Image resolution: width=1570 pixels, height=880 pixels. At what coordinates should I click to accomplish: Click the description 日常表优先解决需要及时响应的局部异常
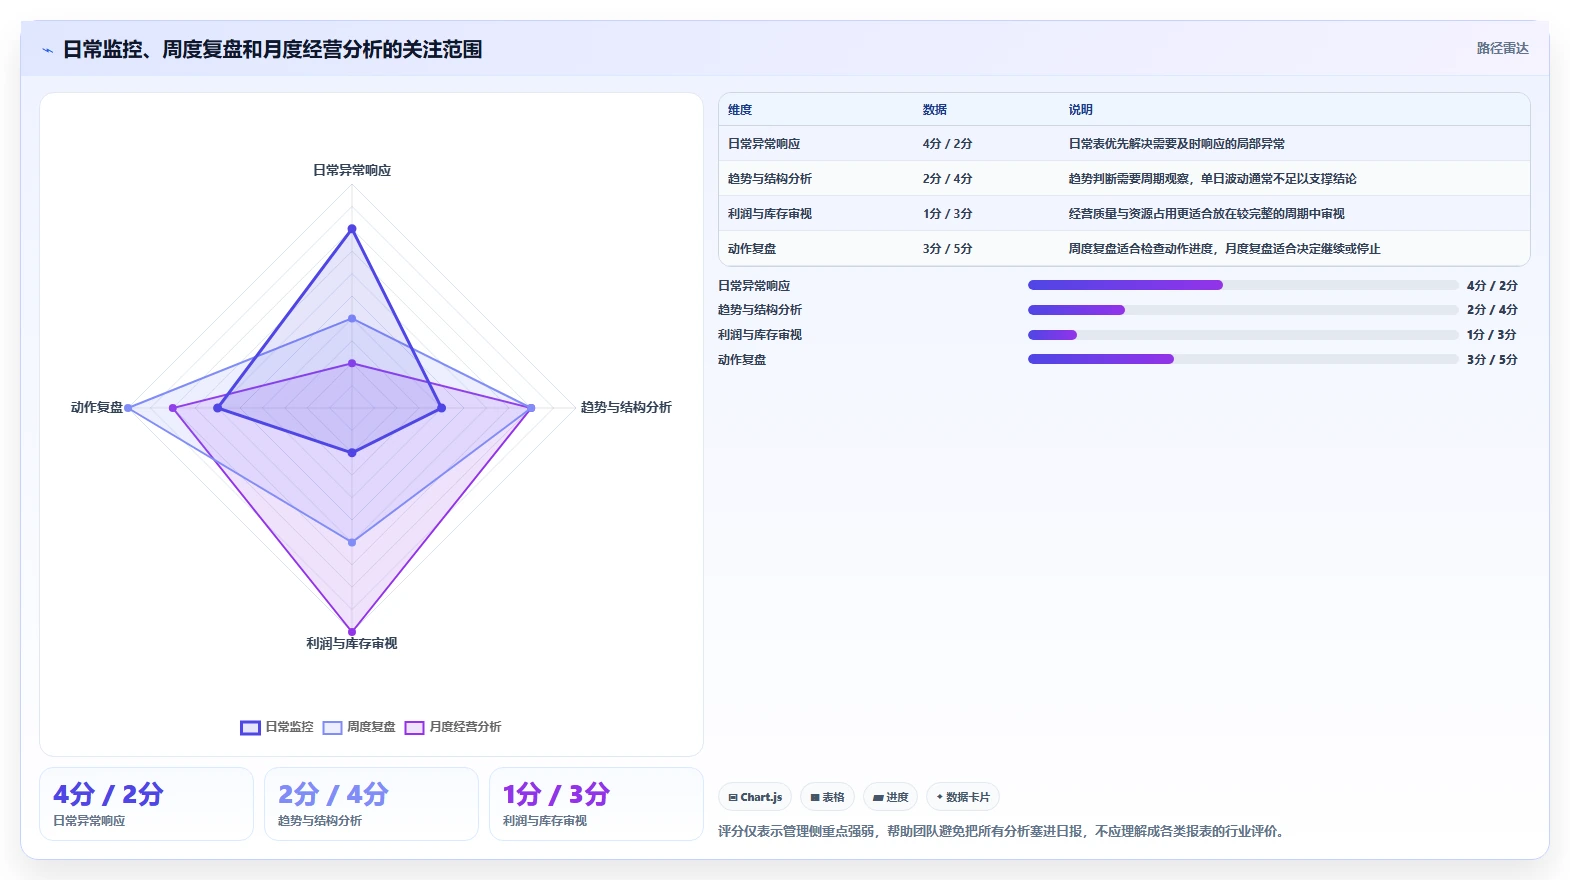point(1177,144)
